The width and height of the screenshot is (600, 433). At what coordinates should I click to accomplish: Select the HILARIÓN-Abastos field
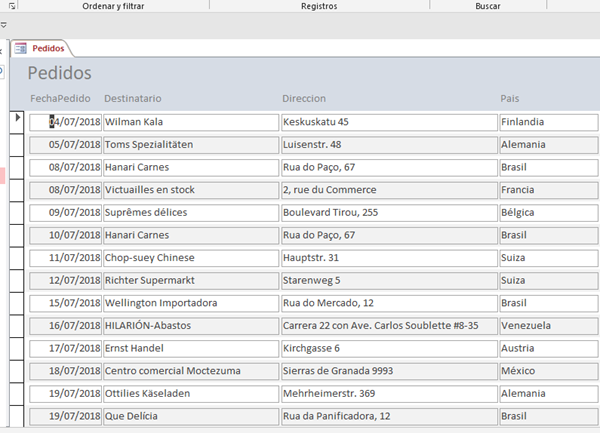point(191,326)
